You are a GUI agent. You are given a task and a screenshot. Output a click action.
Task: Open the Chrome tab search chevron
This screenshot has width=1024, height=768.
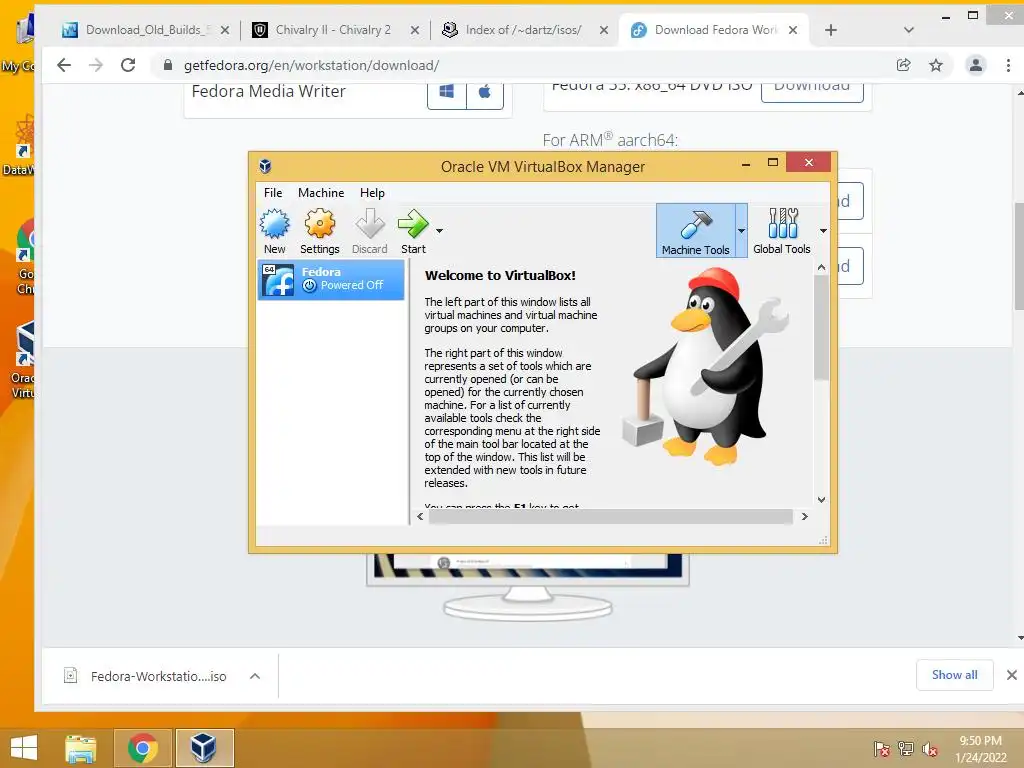pyautogui.click(x=908, y=30)
